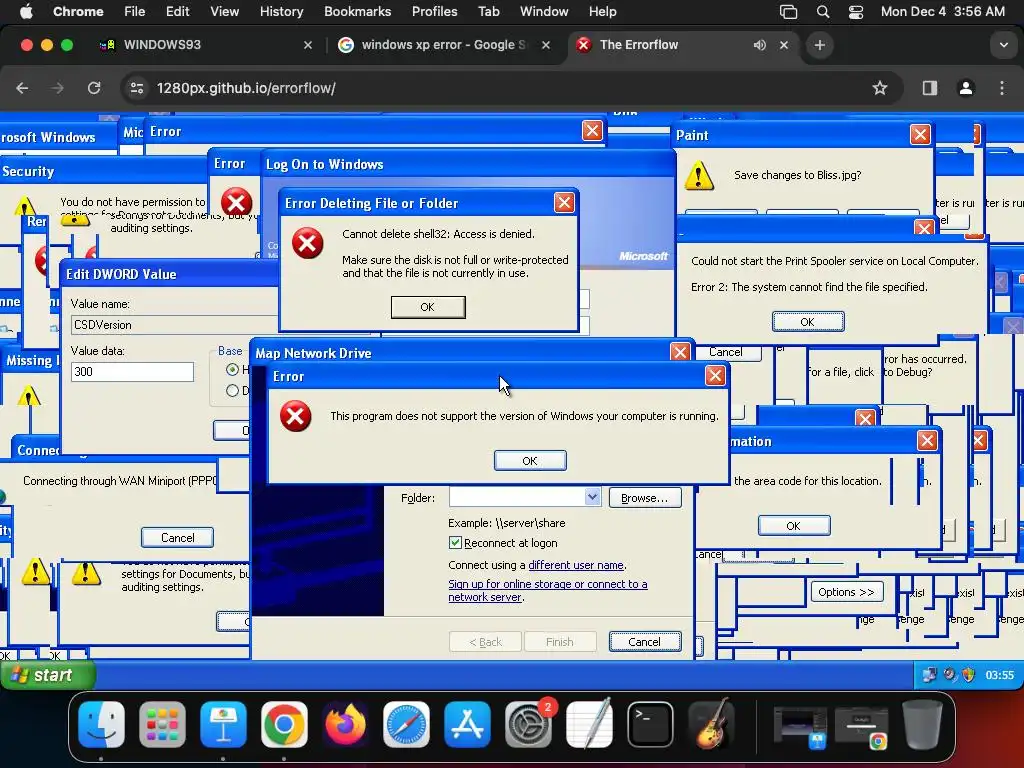Click Options >> button
Image resolution: width=1024 pixels, height=768 pixels.
846,592
